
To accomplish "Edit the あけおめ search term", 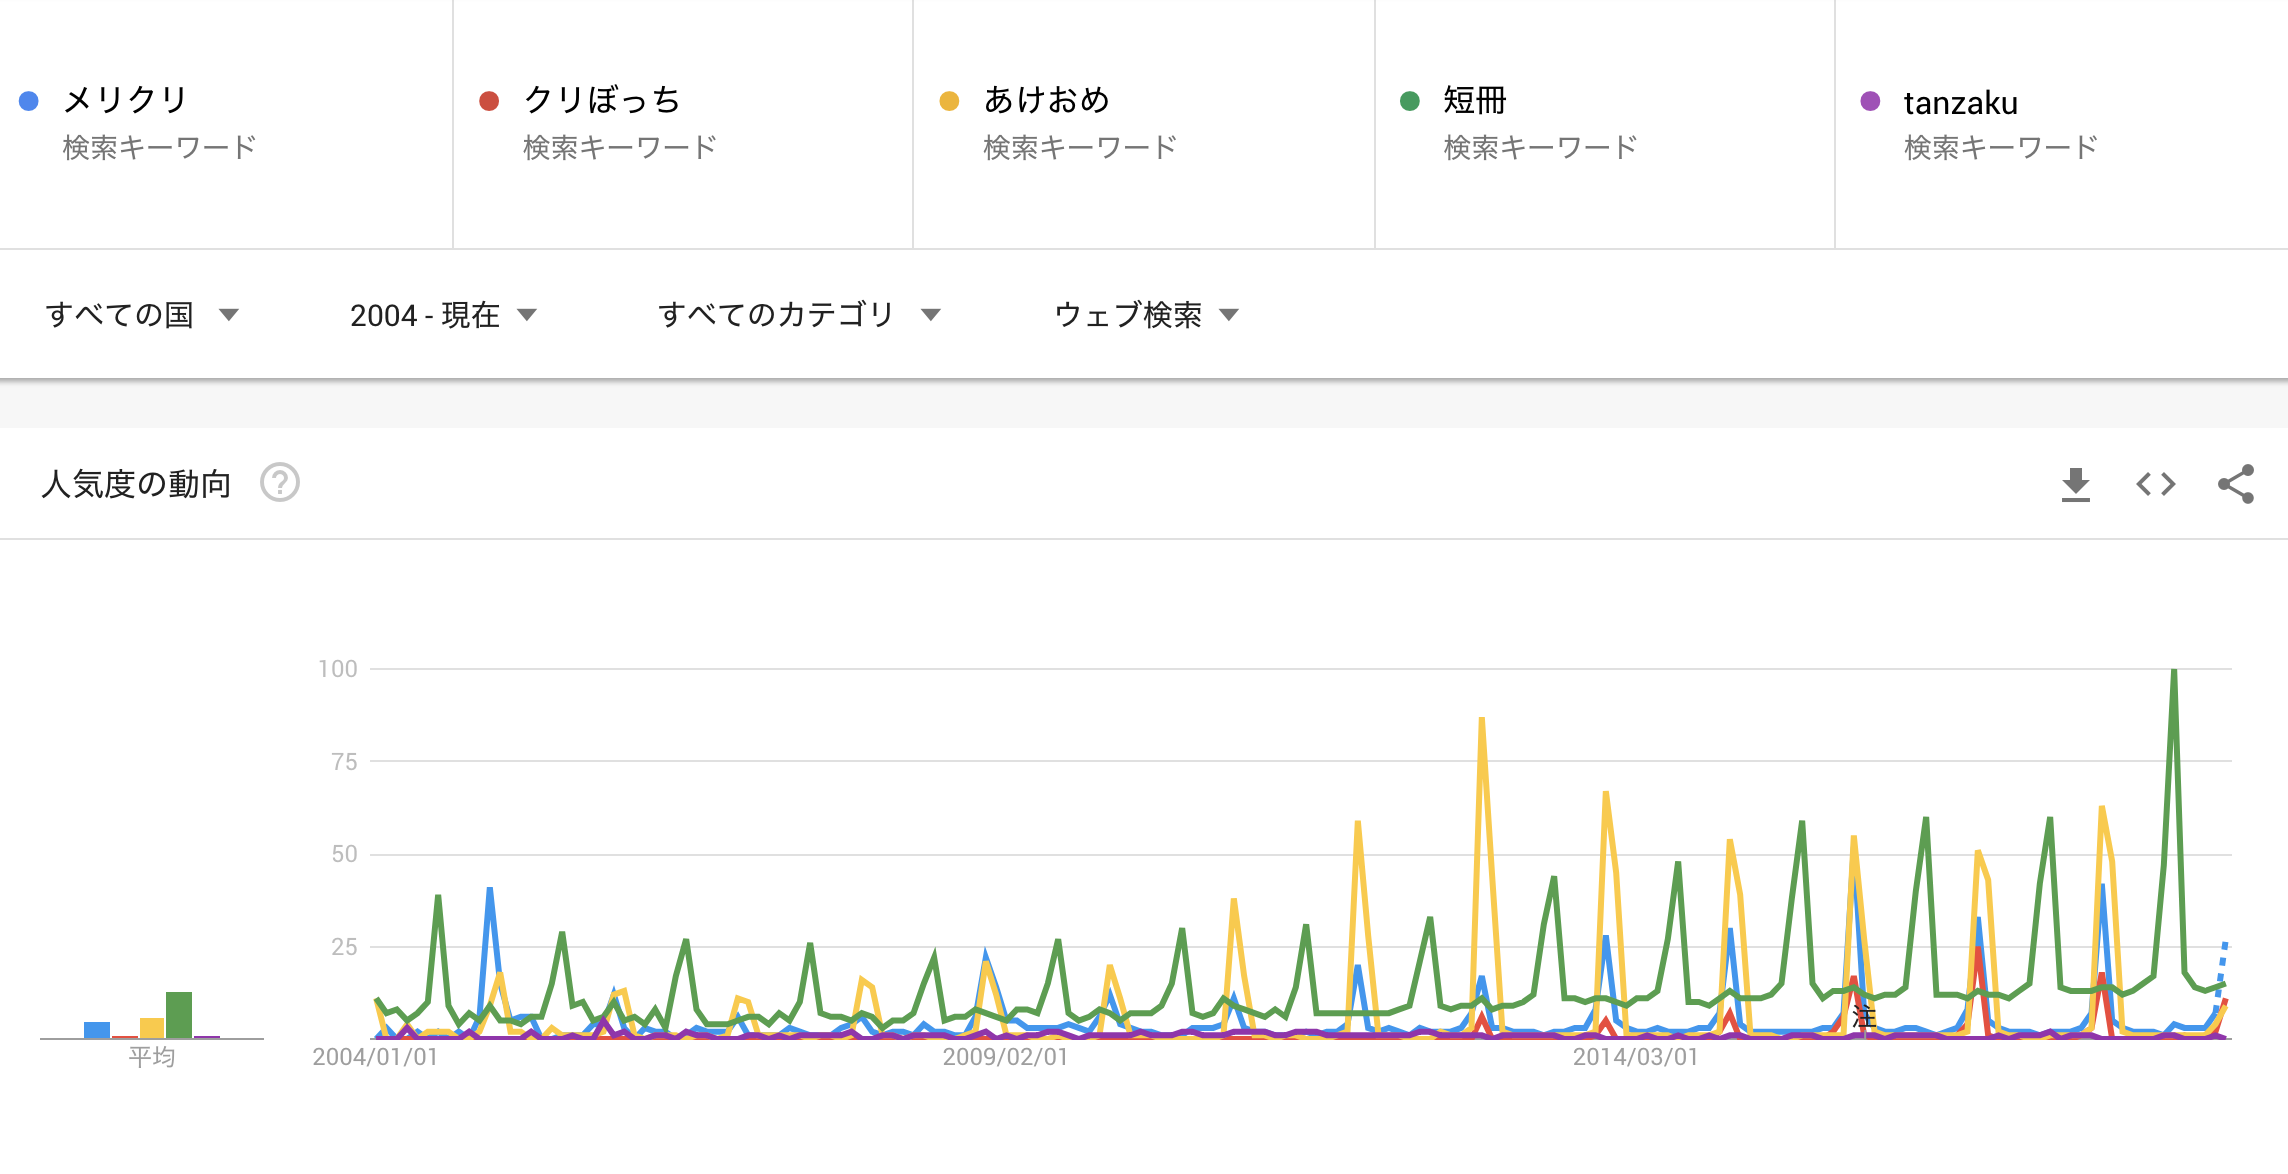I will pos(1047,100).
